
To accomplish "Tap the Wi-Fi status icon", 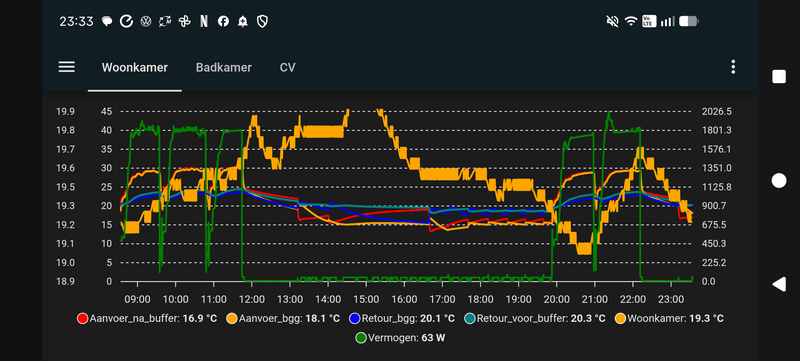I will coord(631,21).
